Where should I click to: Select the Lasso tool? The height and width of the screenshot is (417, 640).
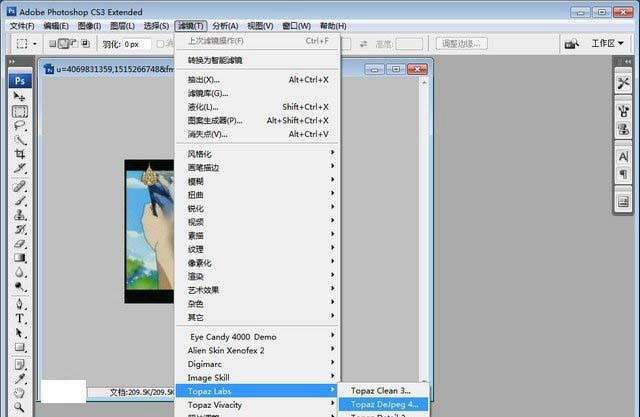click(x=19, y=126)
